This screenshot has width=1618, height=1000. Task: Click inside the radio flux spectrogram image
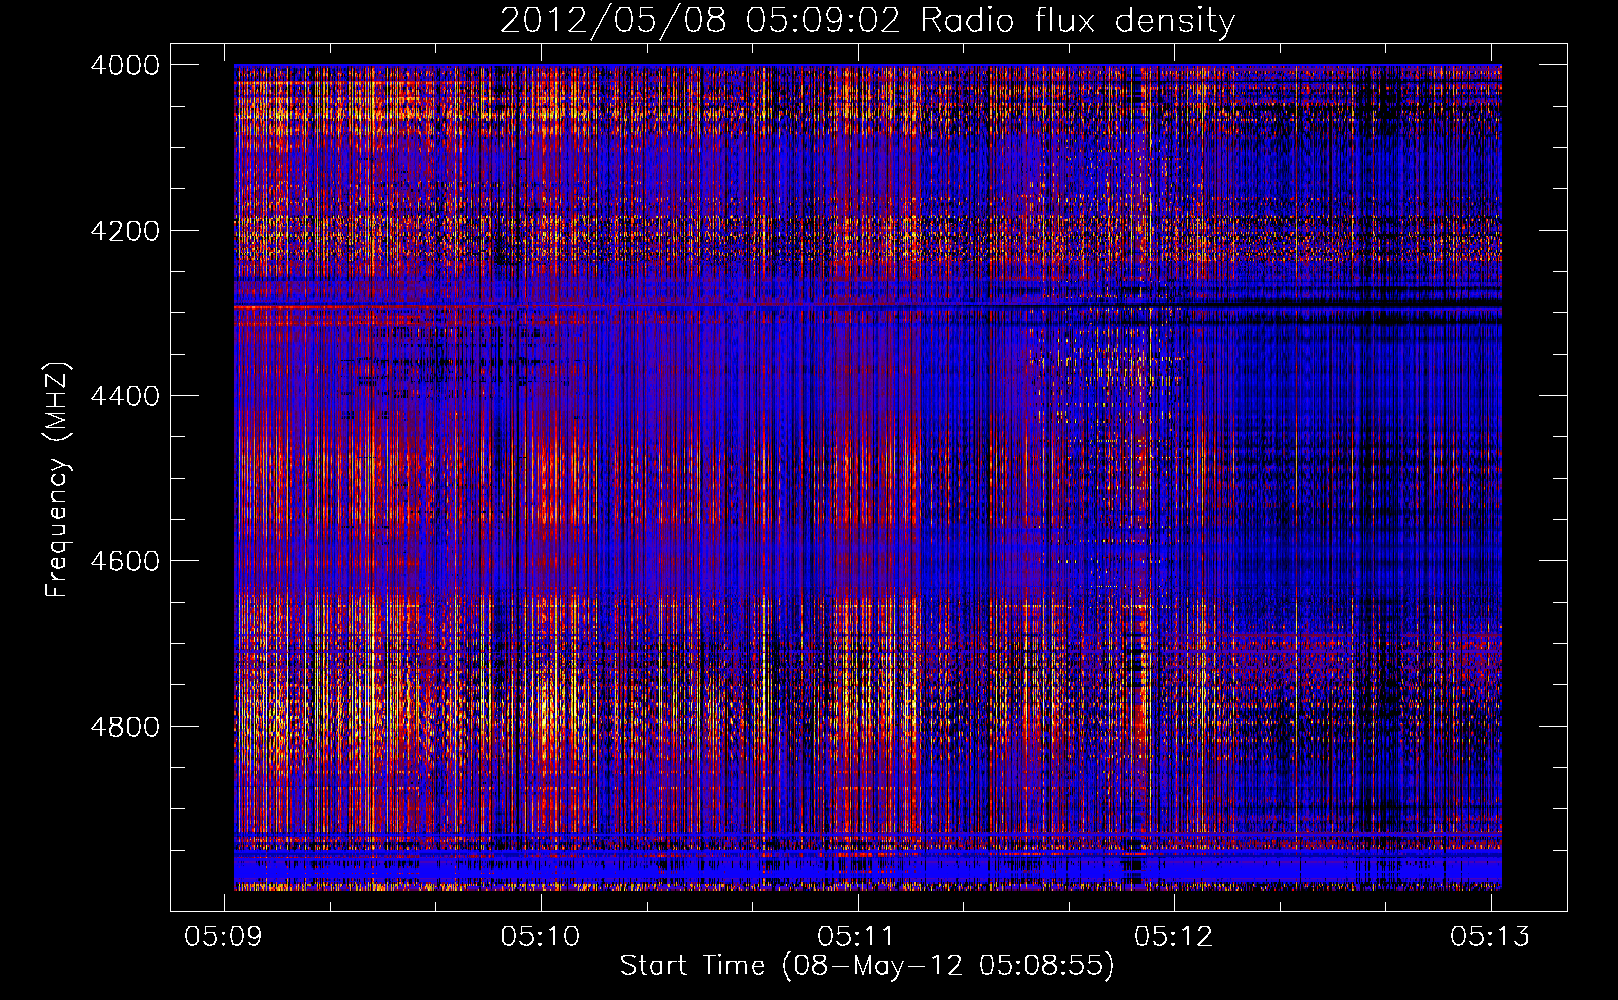(x=868, y=477)
